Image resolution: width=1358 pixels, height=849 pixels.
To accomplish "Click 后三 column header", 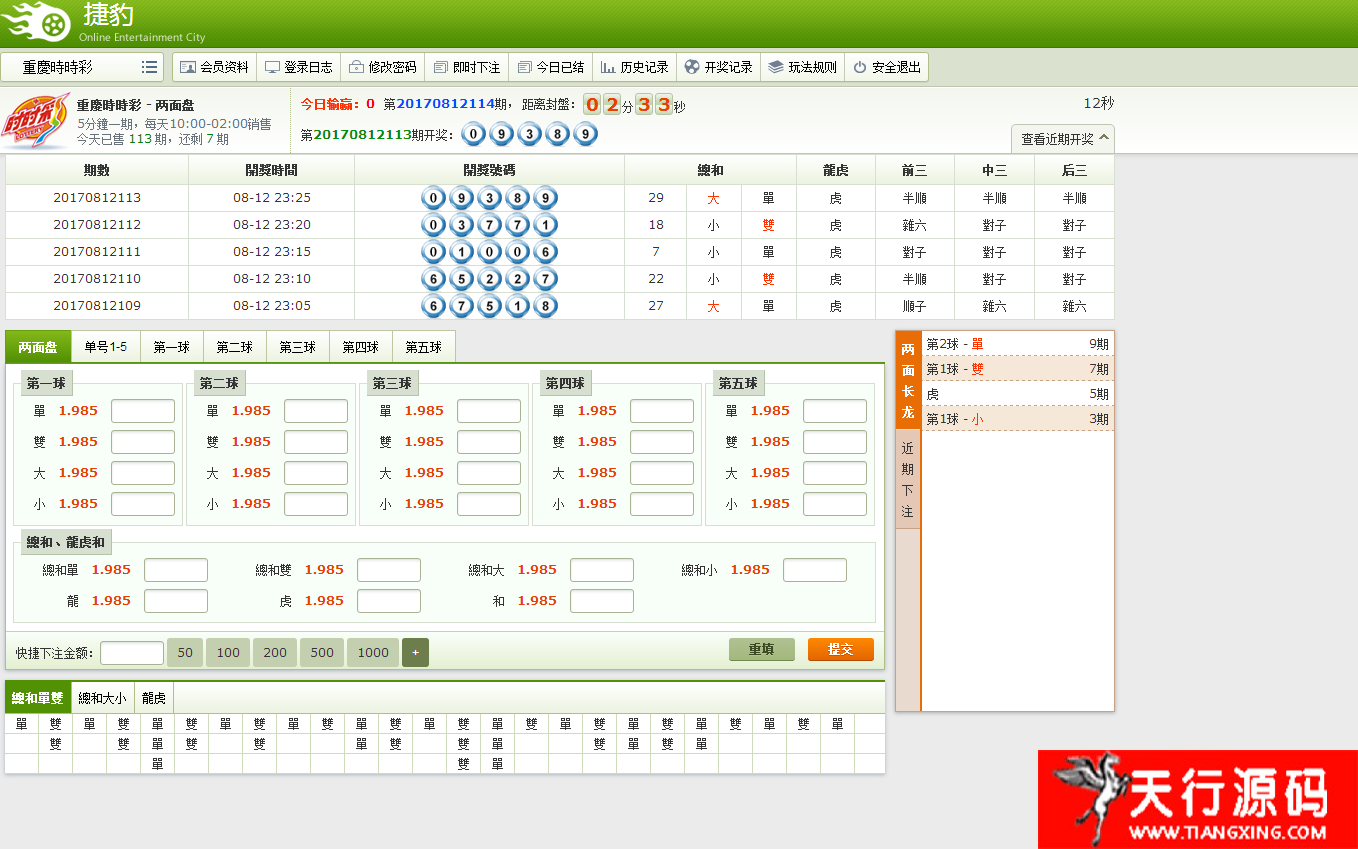I will click(x=1074, y=171).
